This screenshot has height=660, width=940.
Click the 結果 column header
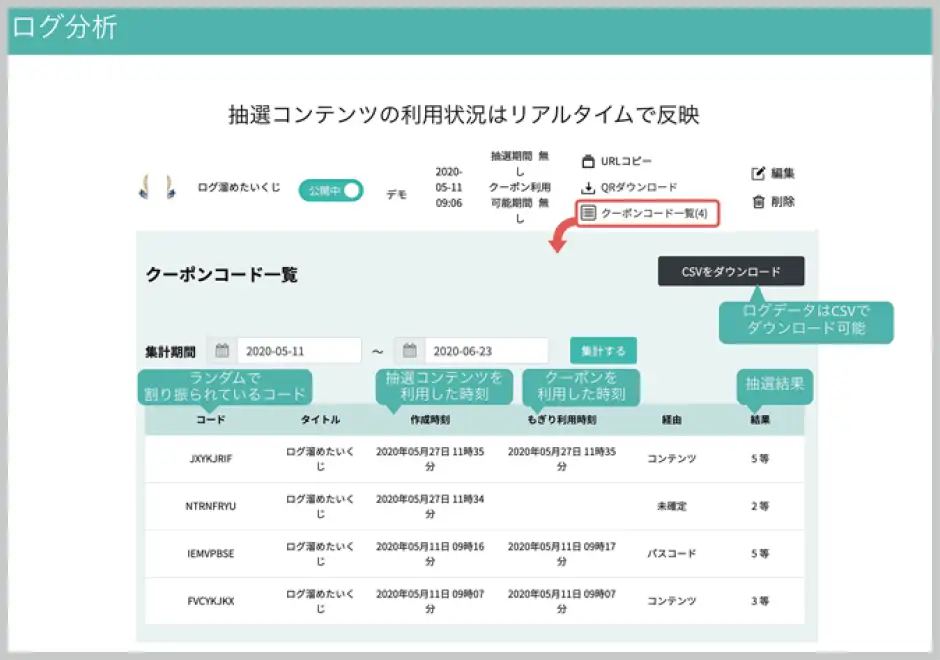click(760, 420)
